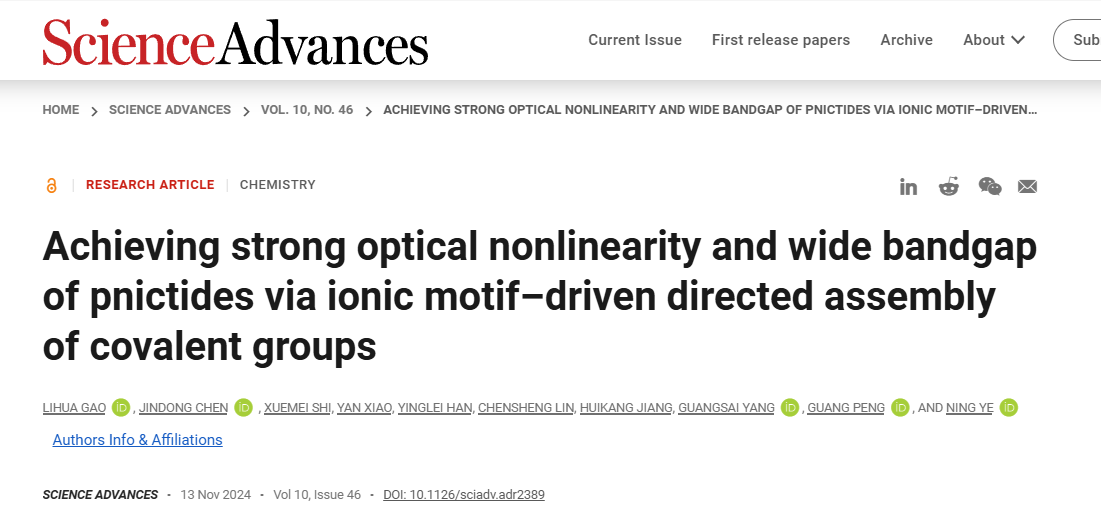The width and height of the screenshot is (1101, 512).
Task: Open the article DOI link
Action: pyautogui.click(x=464, y=495)
